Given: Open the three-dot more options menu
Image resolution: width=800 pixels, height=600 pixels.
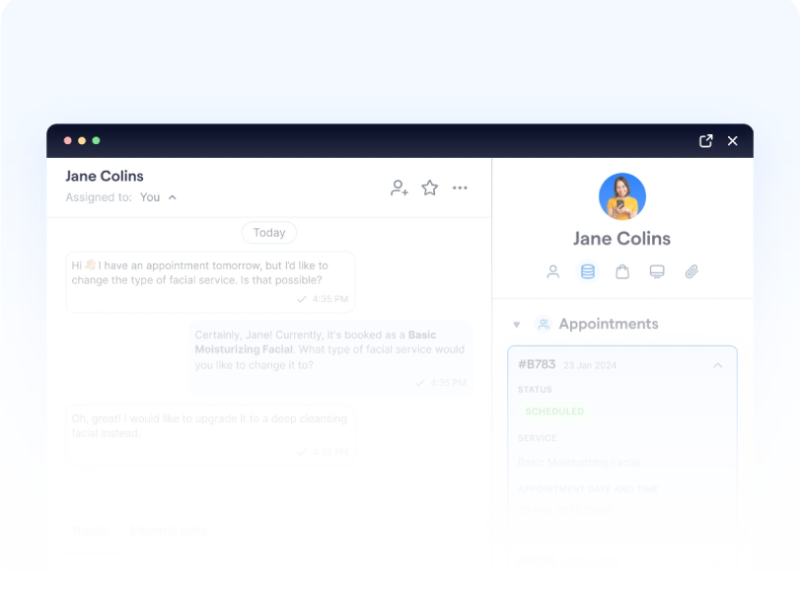Looking at the screenshot, I should point(460,187).
